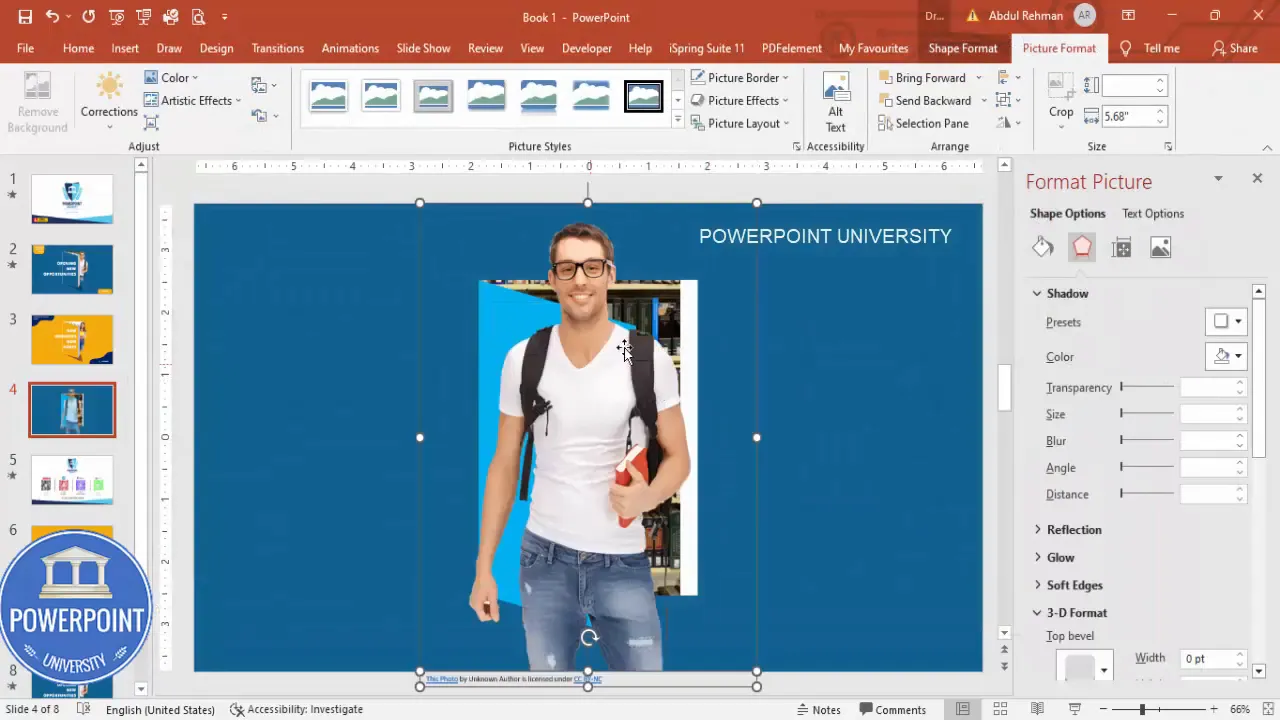Screen dimensions: 1280x720
Task: Click the Print Preview icon in quick access
Action: click(x=198, y=17)
